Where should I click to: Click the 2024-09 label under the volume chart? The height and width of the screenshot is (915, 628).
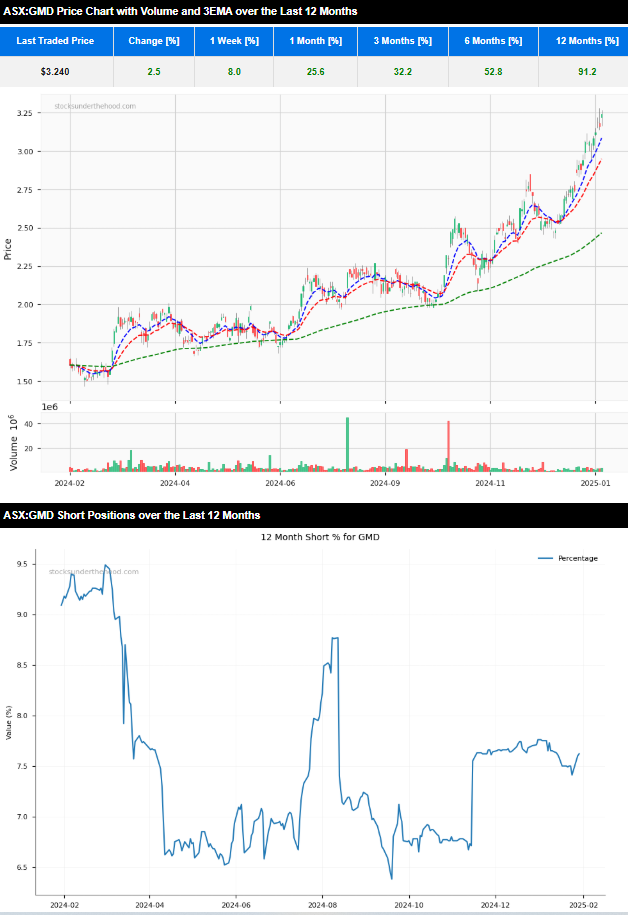[385, 483]
